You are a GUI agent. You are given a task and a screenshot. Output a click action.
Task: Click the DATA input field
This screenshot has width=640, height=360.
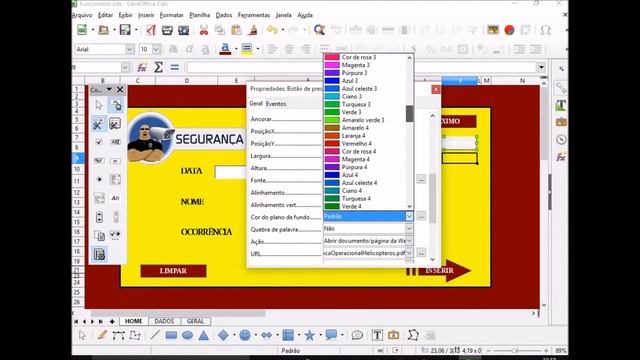231,172
